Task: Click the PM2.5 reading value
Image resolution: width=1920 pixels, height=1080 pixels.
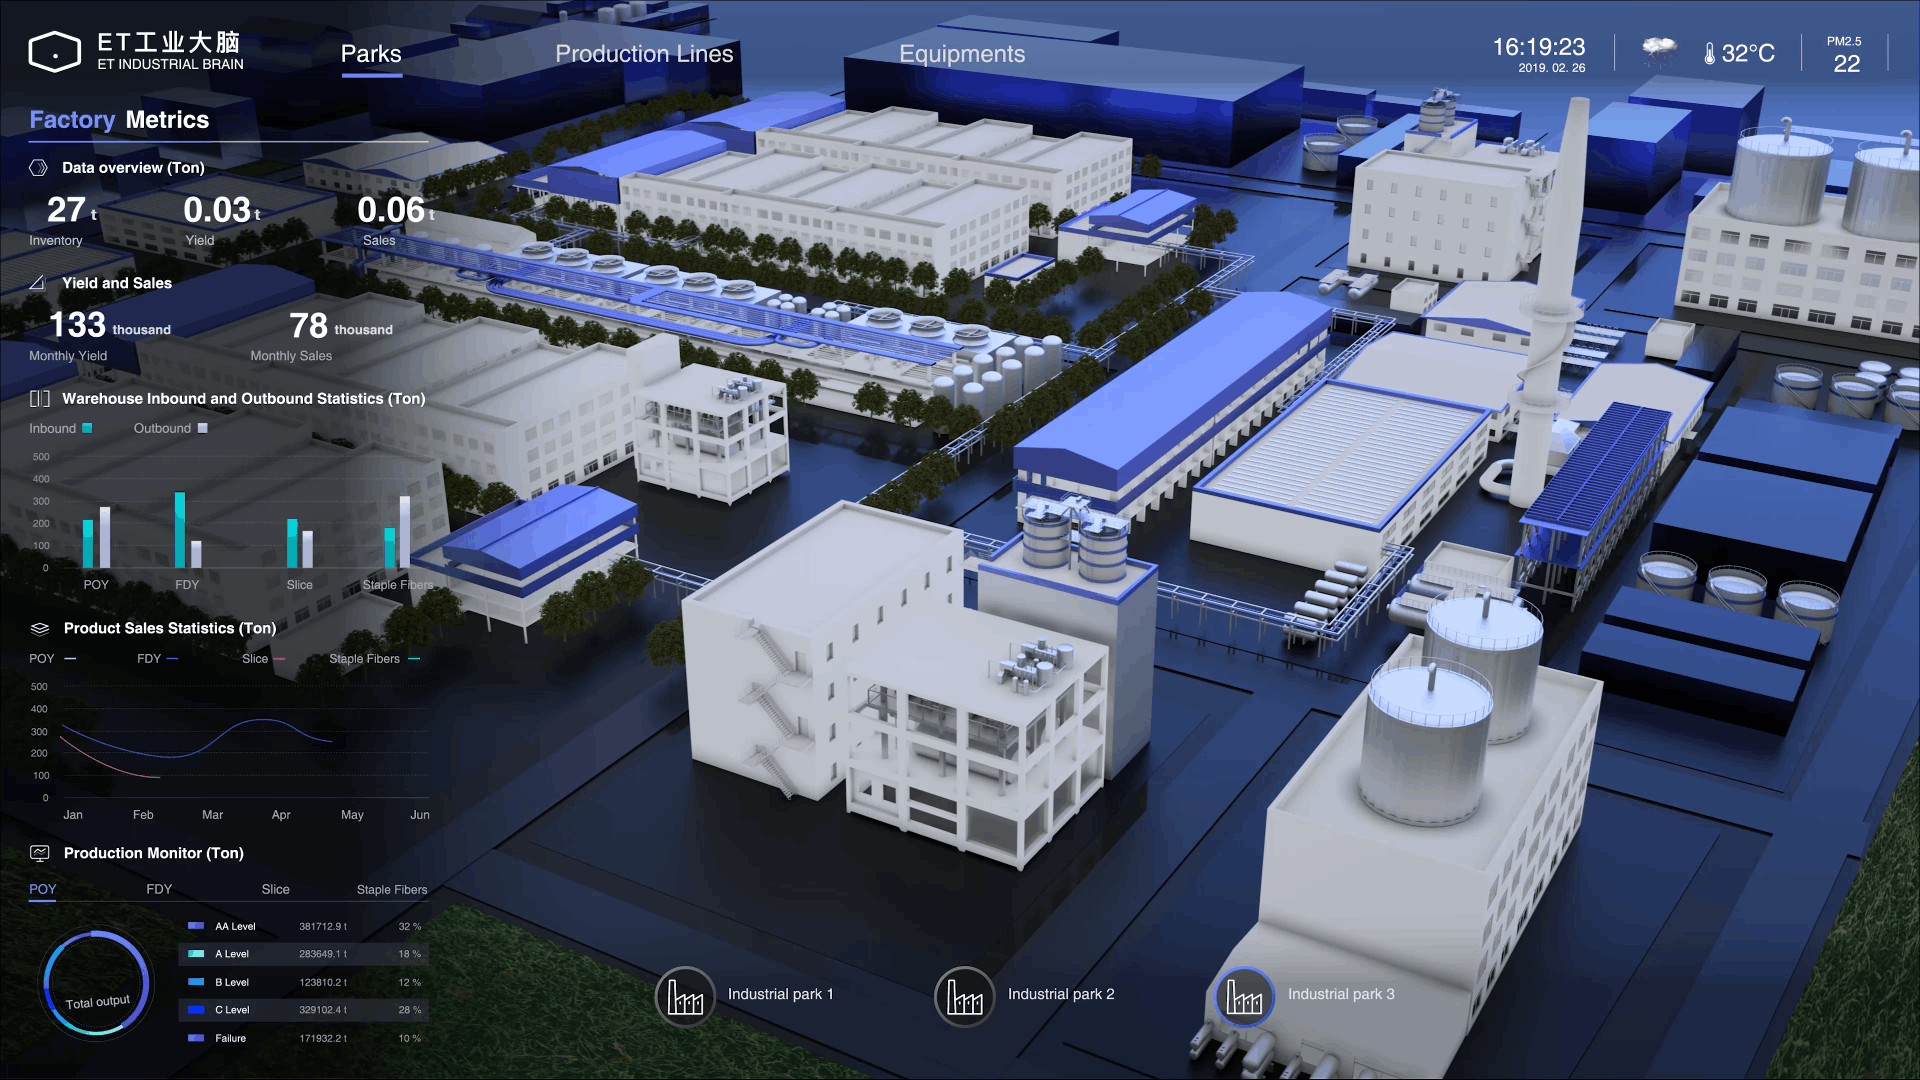Action: pyautogui.click(x=1846, y=64)
